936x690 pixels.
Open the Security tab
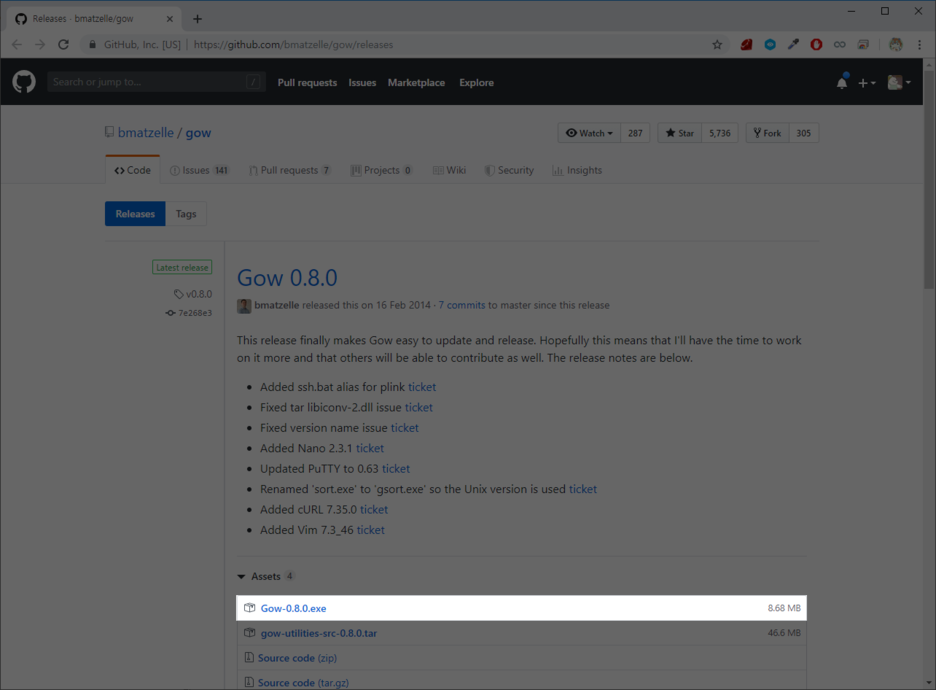509,170
